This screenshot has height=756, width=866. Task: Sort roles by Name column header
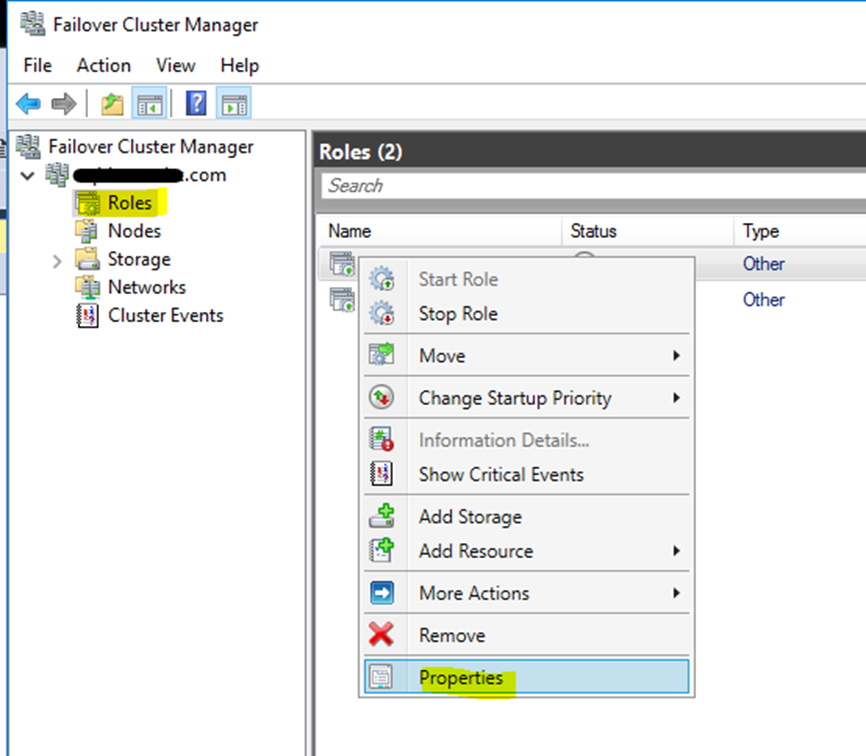tap(440, 231)
